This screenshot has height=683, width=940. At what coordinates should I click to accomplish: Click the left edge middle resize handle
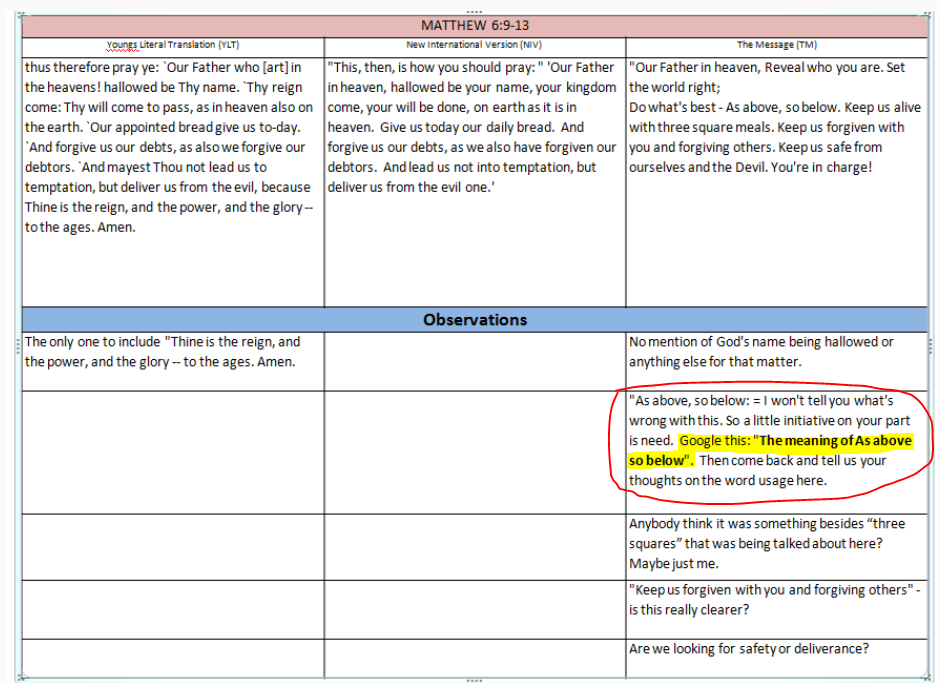click(18, 346)
